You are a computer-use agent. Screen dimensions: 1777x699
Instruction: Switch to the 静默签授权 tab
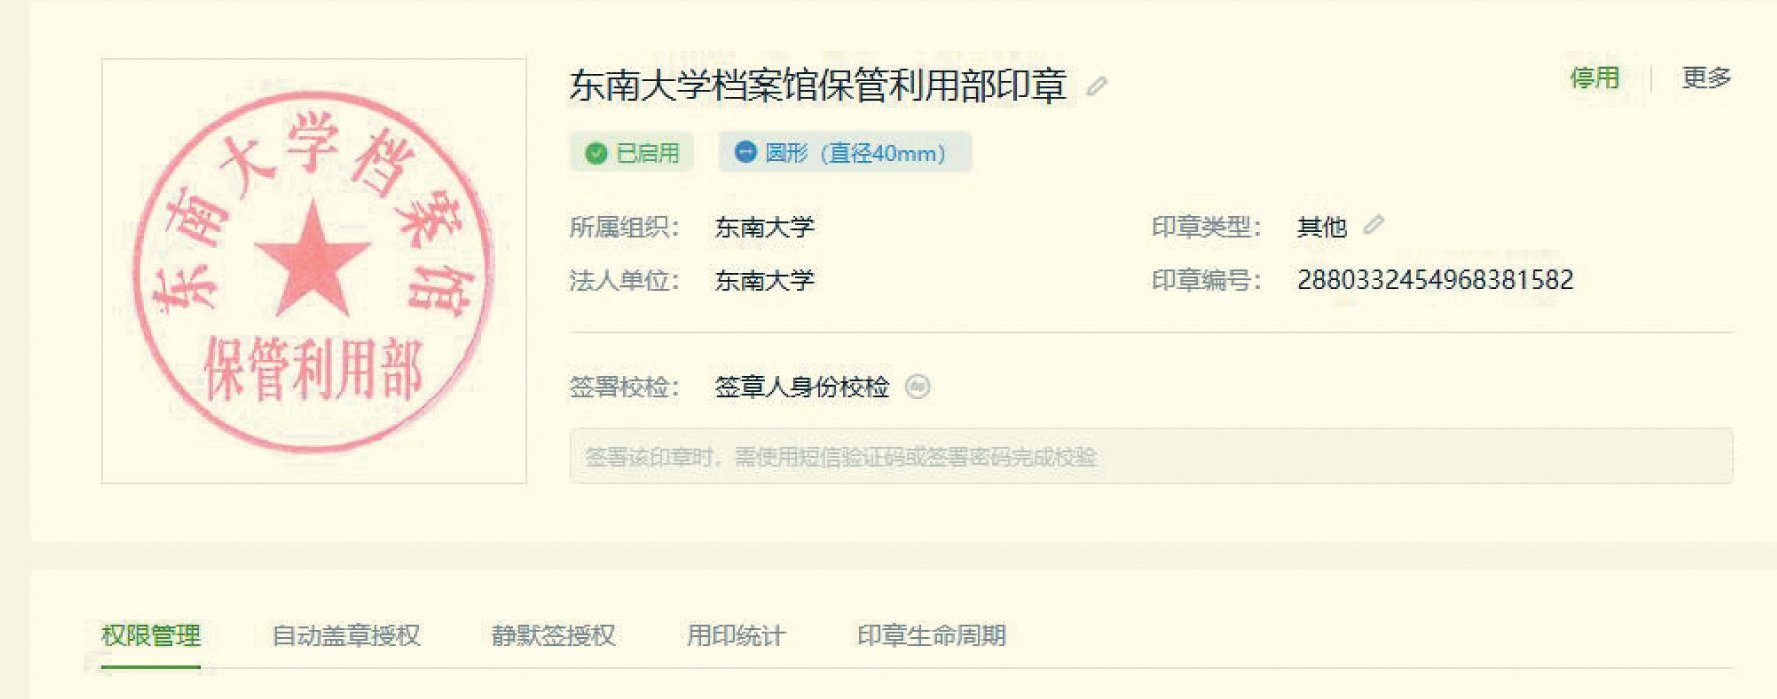tap(553, 635)
